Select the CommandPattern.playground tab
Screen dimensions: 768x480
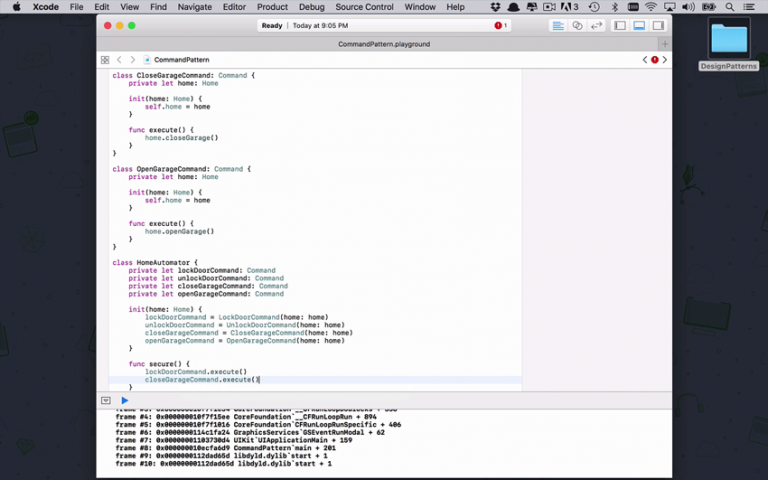coord(384,44)
